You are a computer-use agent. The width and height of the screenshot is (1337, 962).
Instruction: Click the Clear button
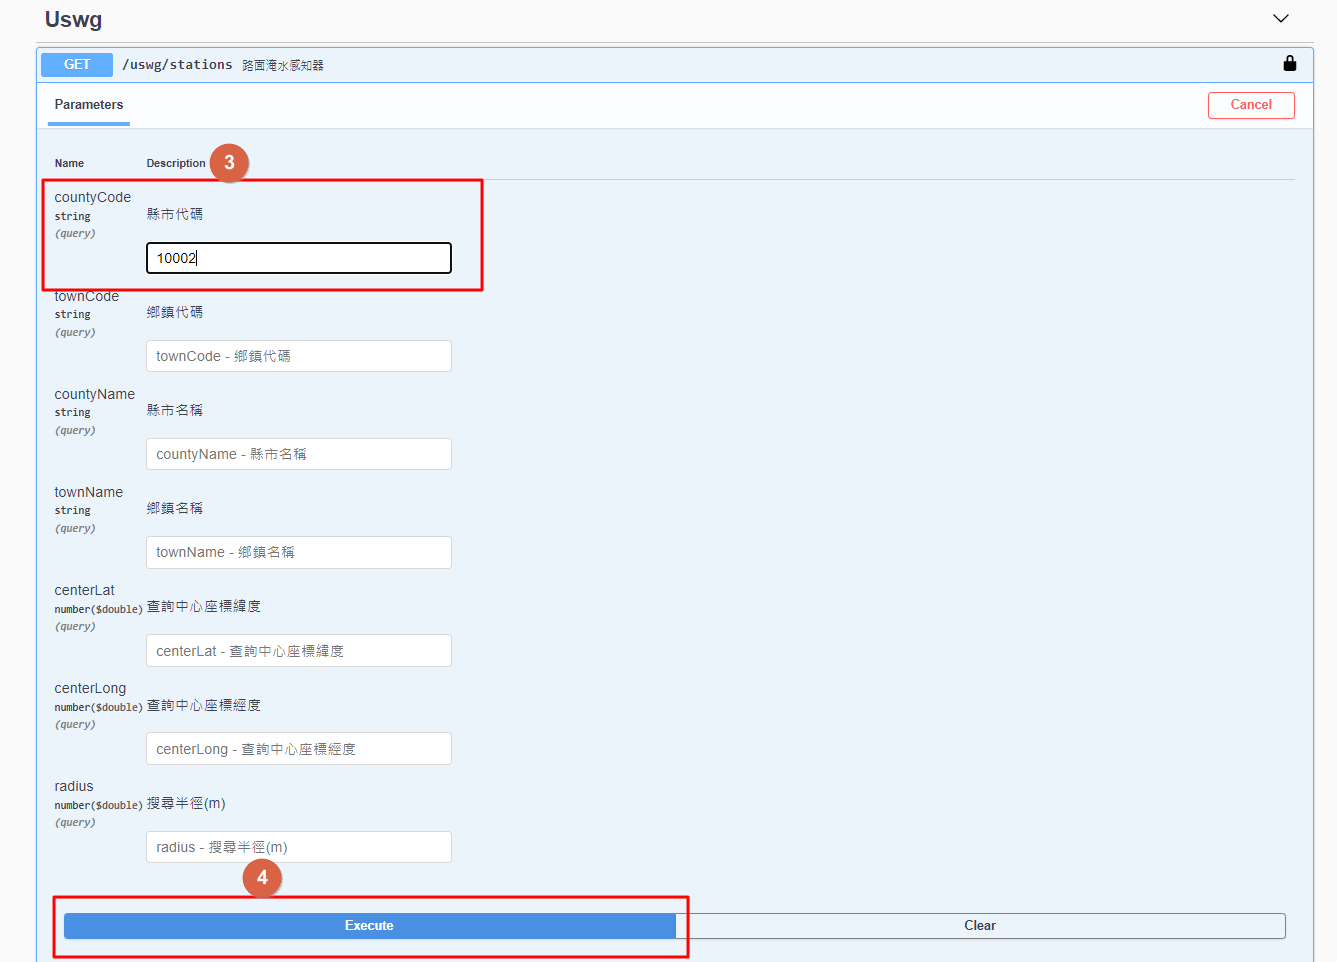(x=979, y=926)
